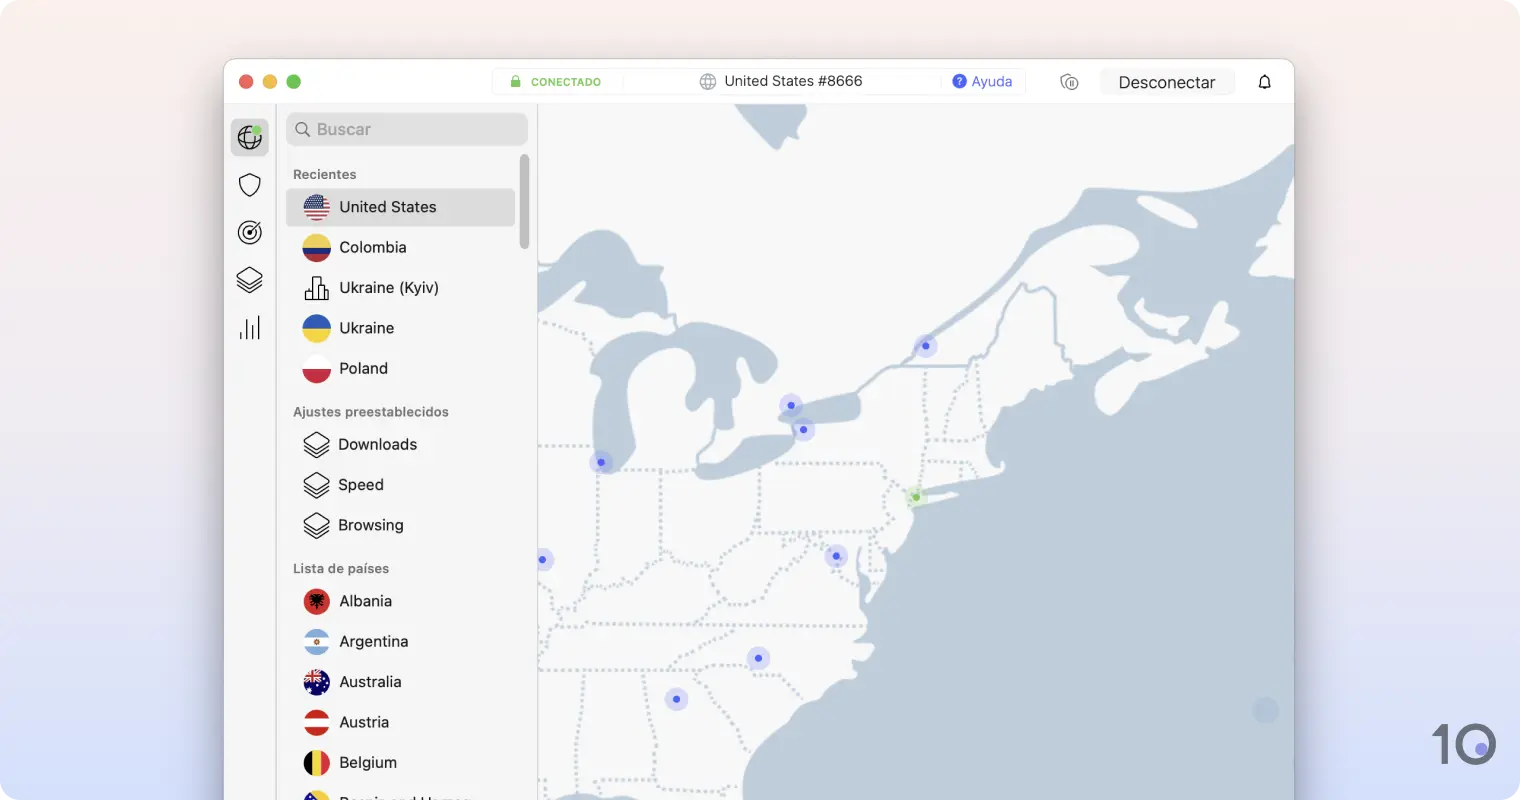Viewport: 1520px width, 800px height.
Task: Open the statistics bar-chart icon in sidebar
Action: click(x=249, y=327)
